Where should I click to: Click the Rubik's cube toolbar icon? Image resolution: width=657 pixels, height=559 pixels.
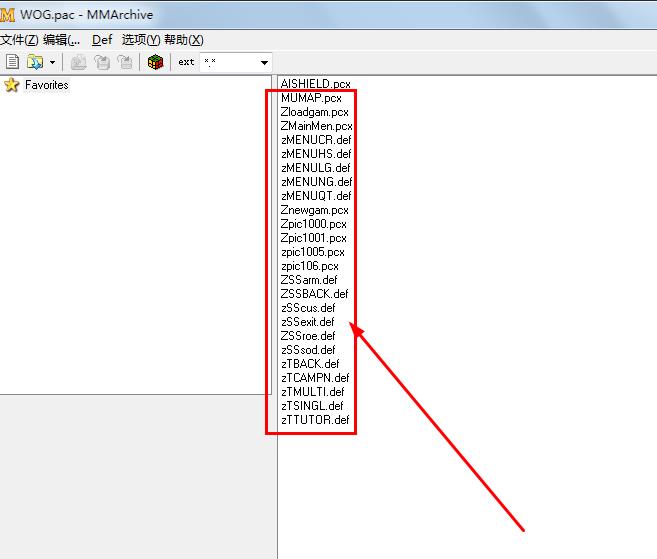click(x=155, y=62)
